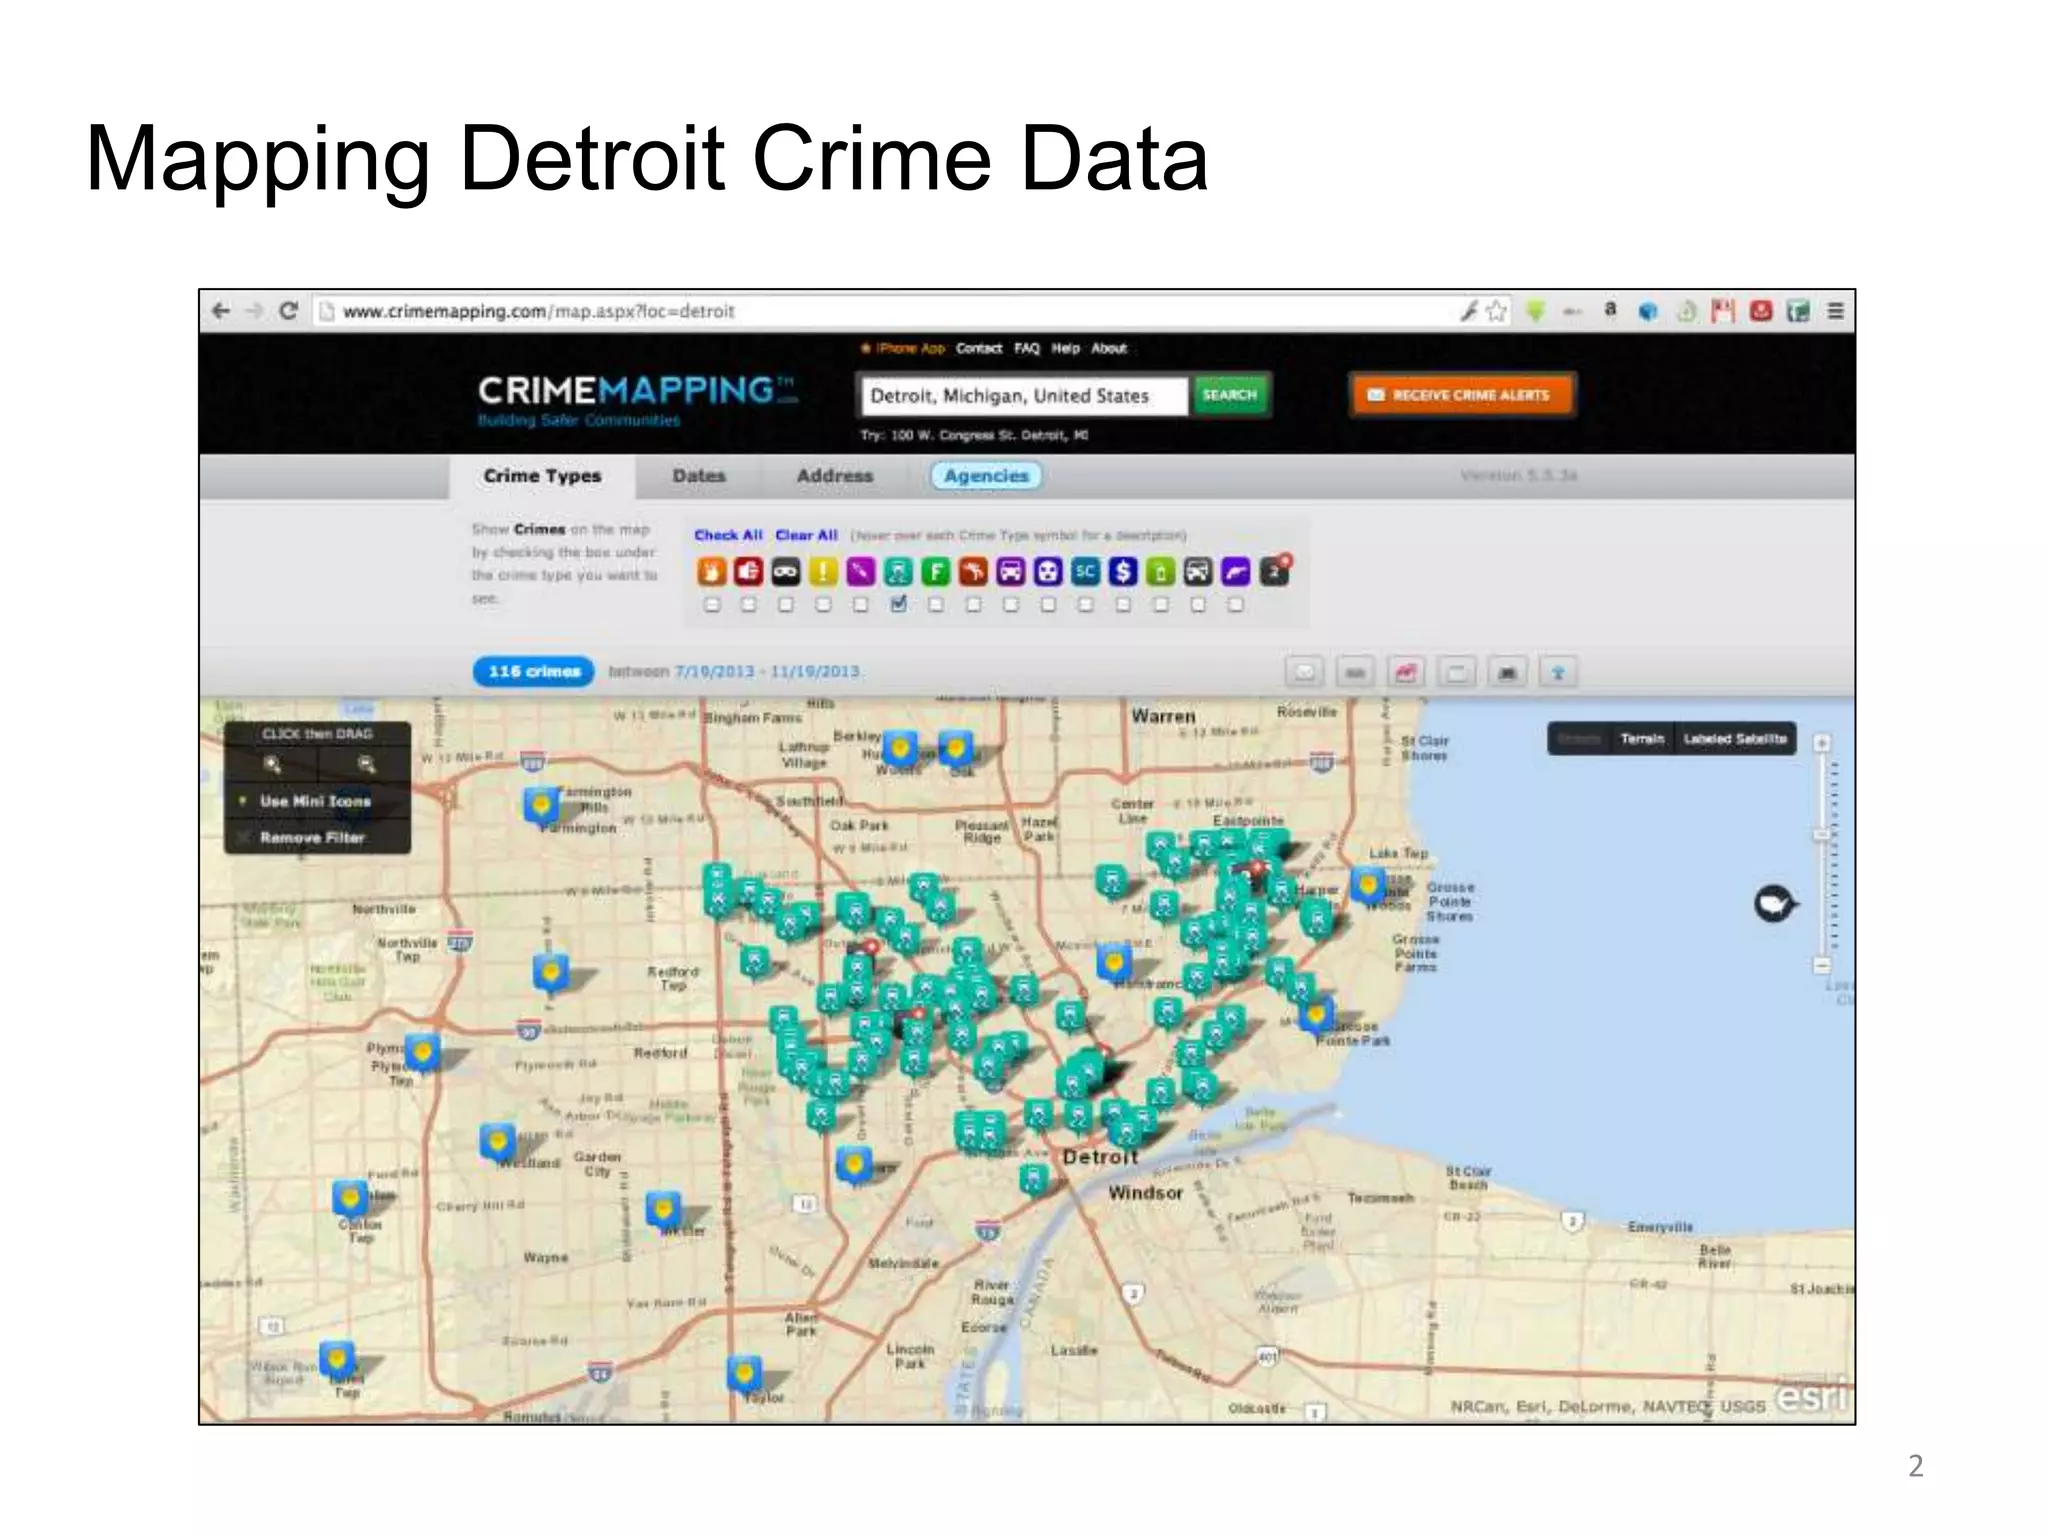Click the location search input field
2048x1536 pixels.
1024,396
